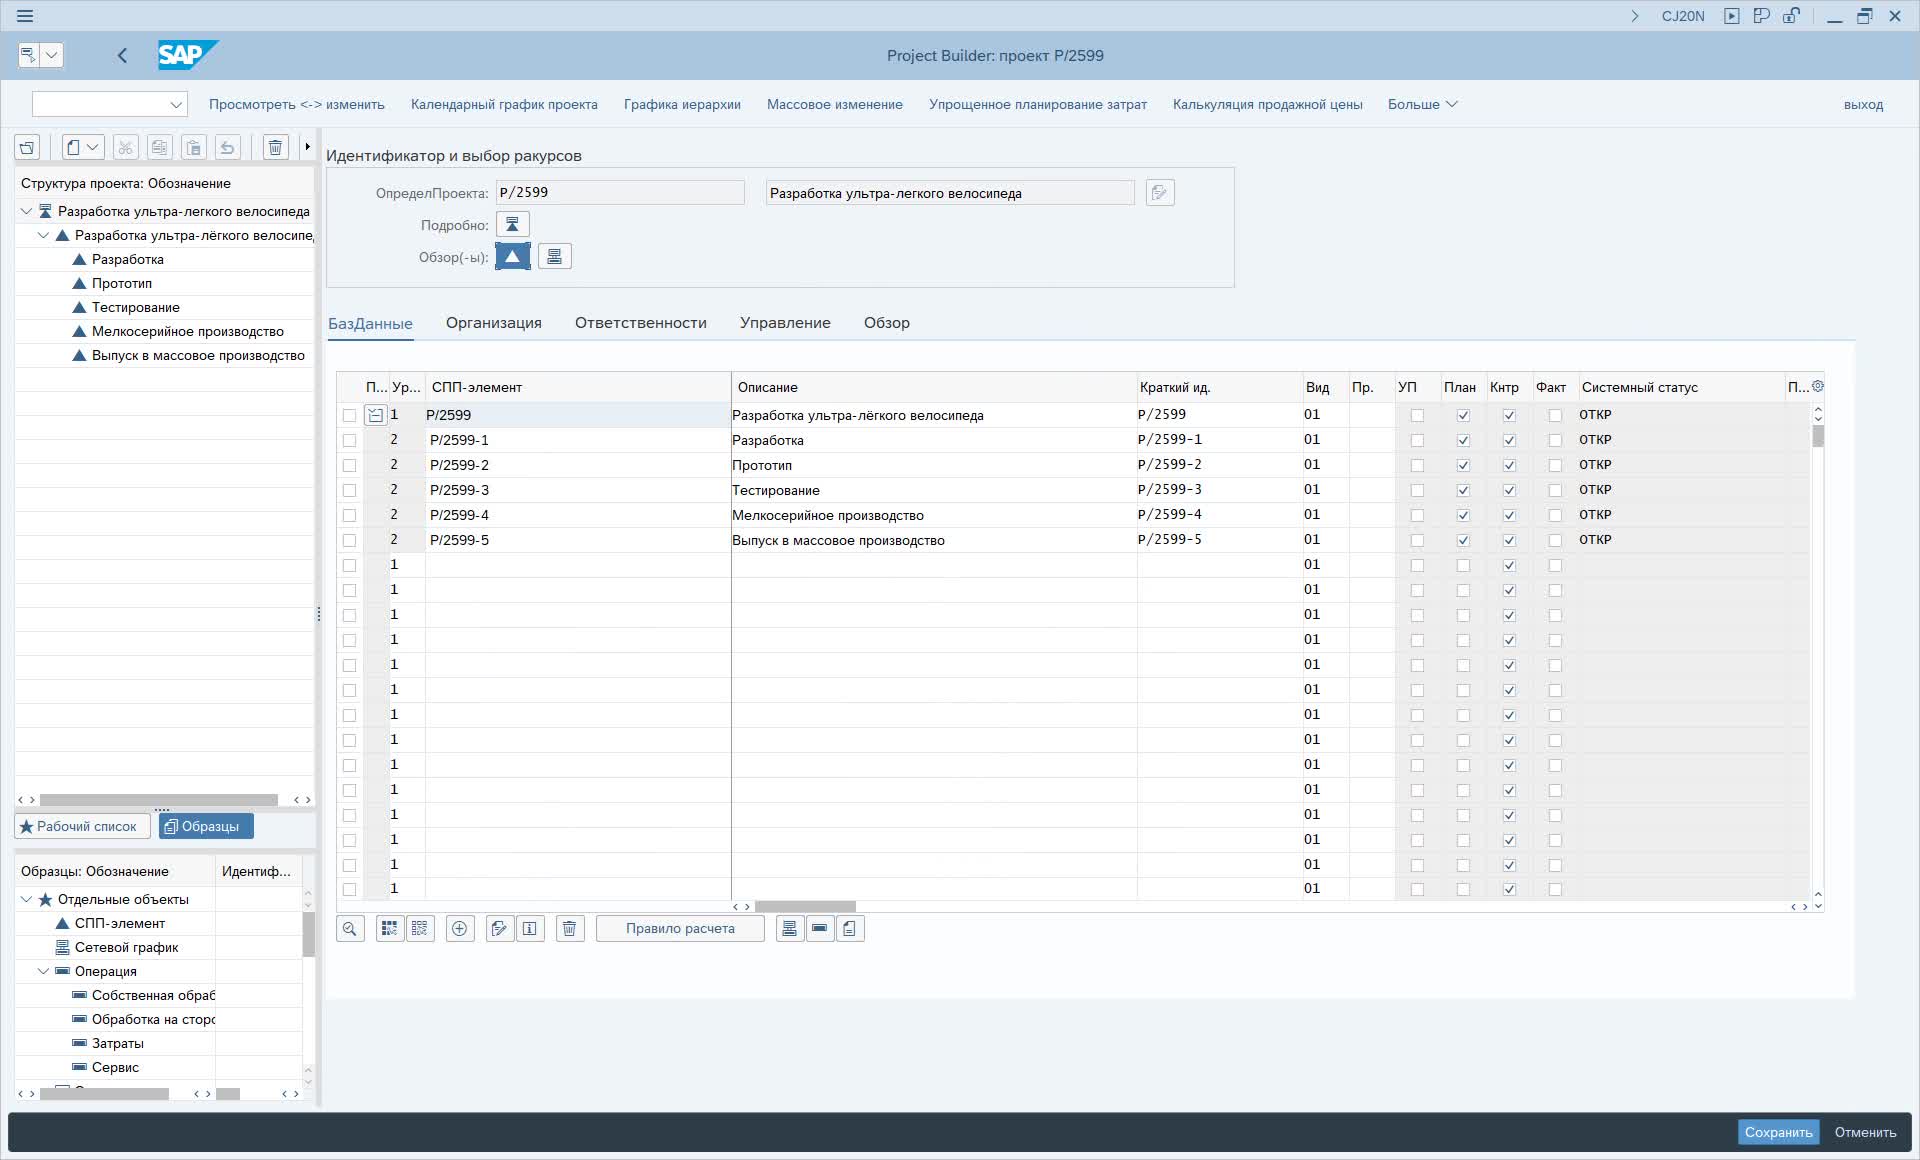Show more structure toolbar items via black arrow
This screenshot has width=1920, height=1160.
[307, 148]
